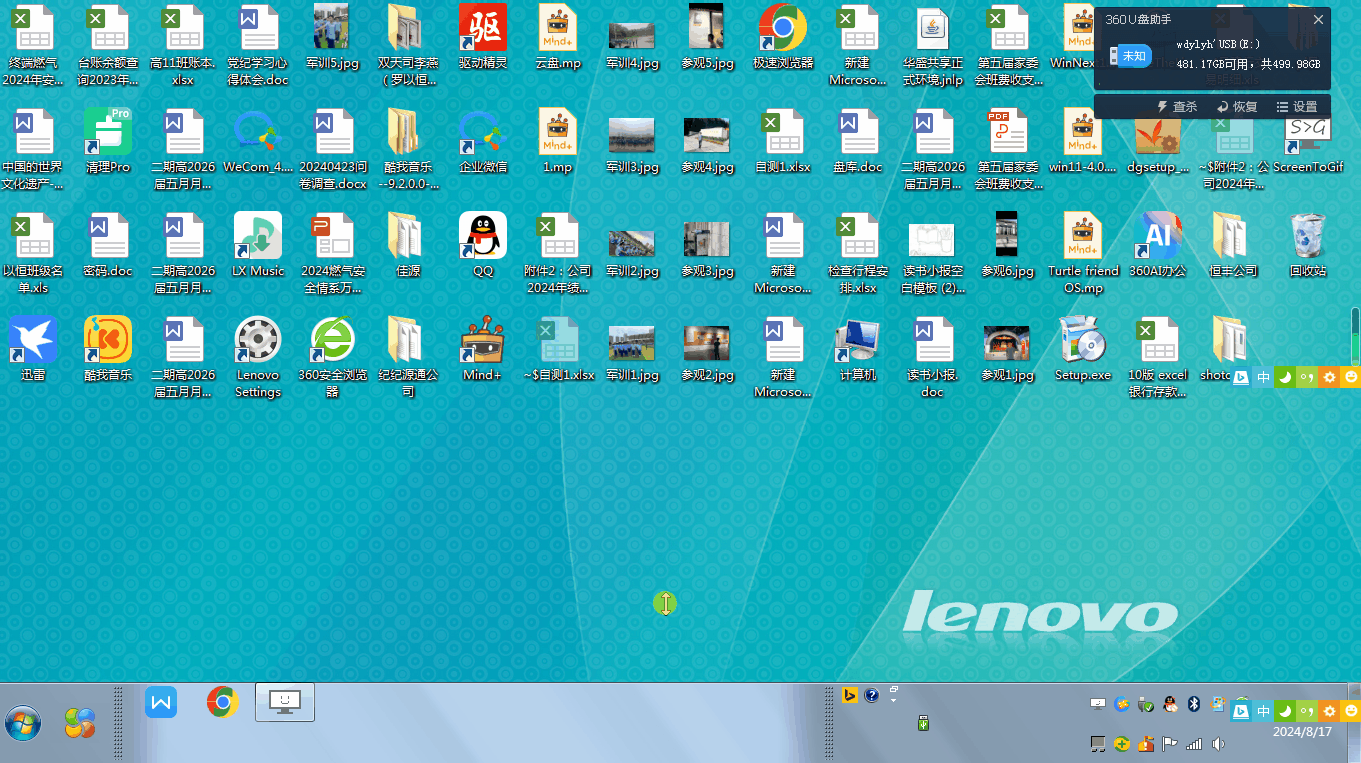This screenshot has width=1361, height=763.
Task: Open the Windows Start menu
Action: [23, 723]
